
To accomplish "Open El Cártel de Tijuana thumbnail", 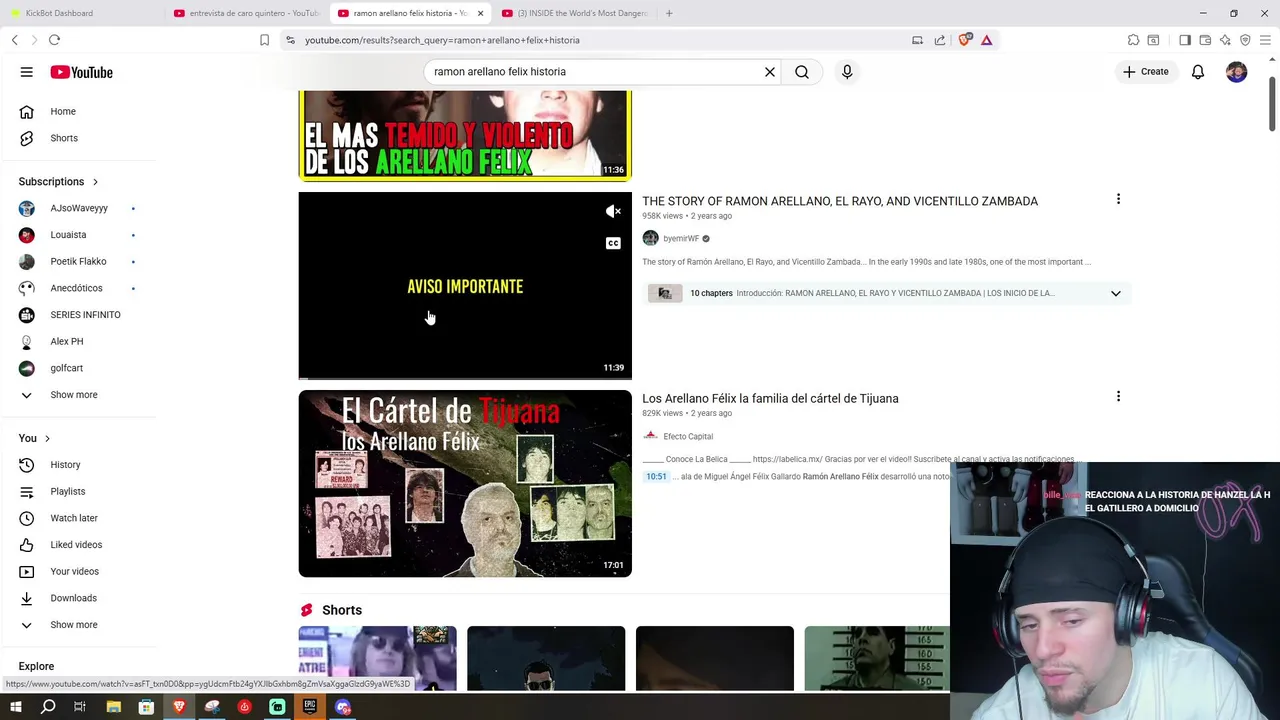I will tap(465, 484).
